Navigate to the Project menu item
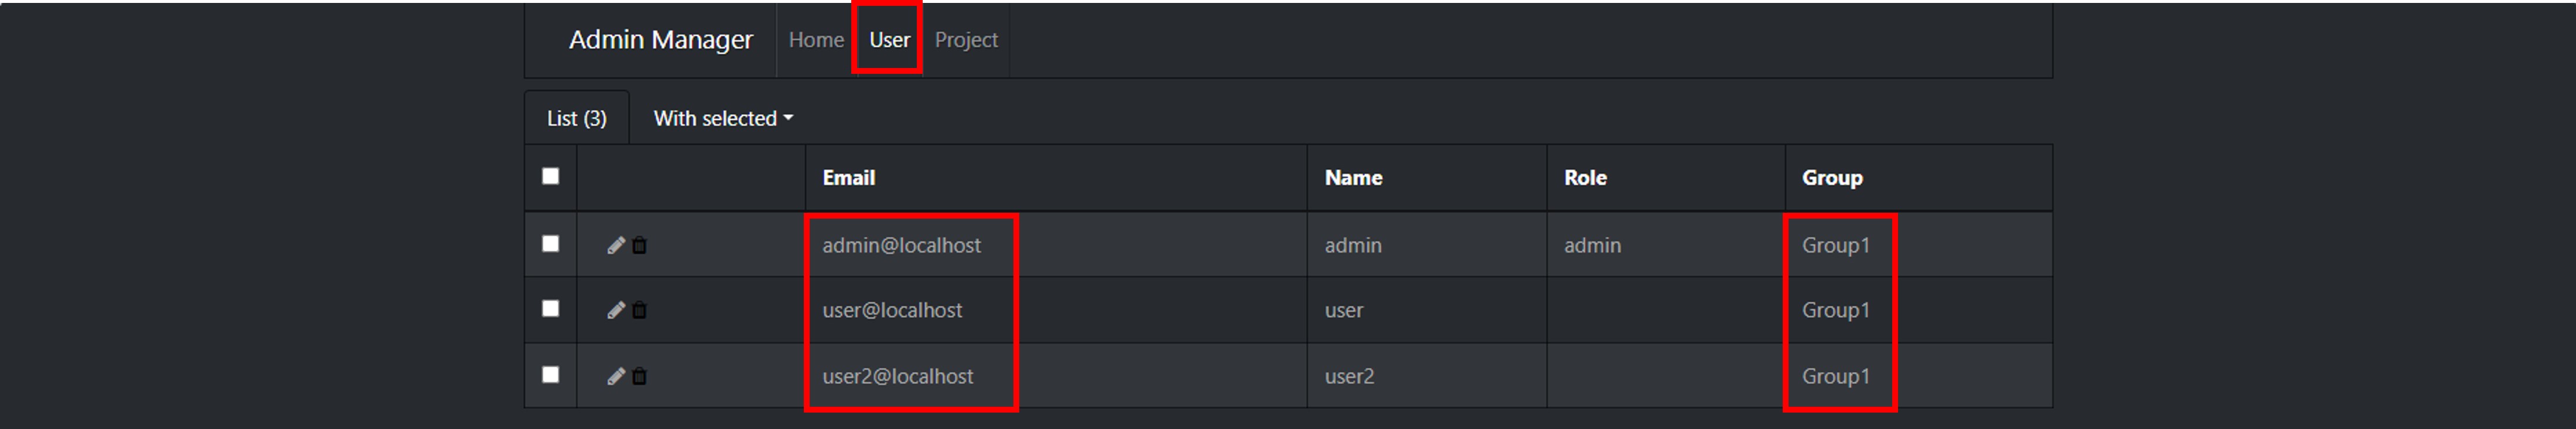The width and height of the screenshot is (2576, 429). pyautogui.click(x=966, y=40)
